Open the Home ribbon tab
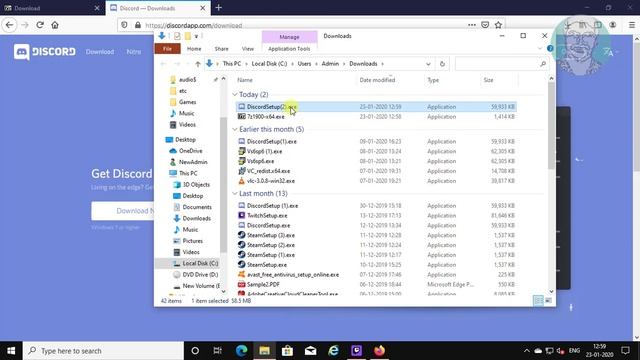Image resolution: width=640 pixels, height=360 pixels. click(194, 49)
